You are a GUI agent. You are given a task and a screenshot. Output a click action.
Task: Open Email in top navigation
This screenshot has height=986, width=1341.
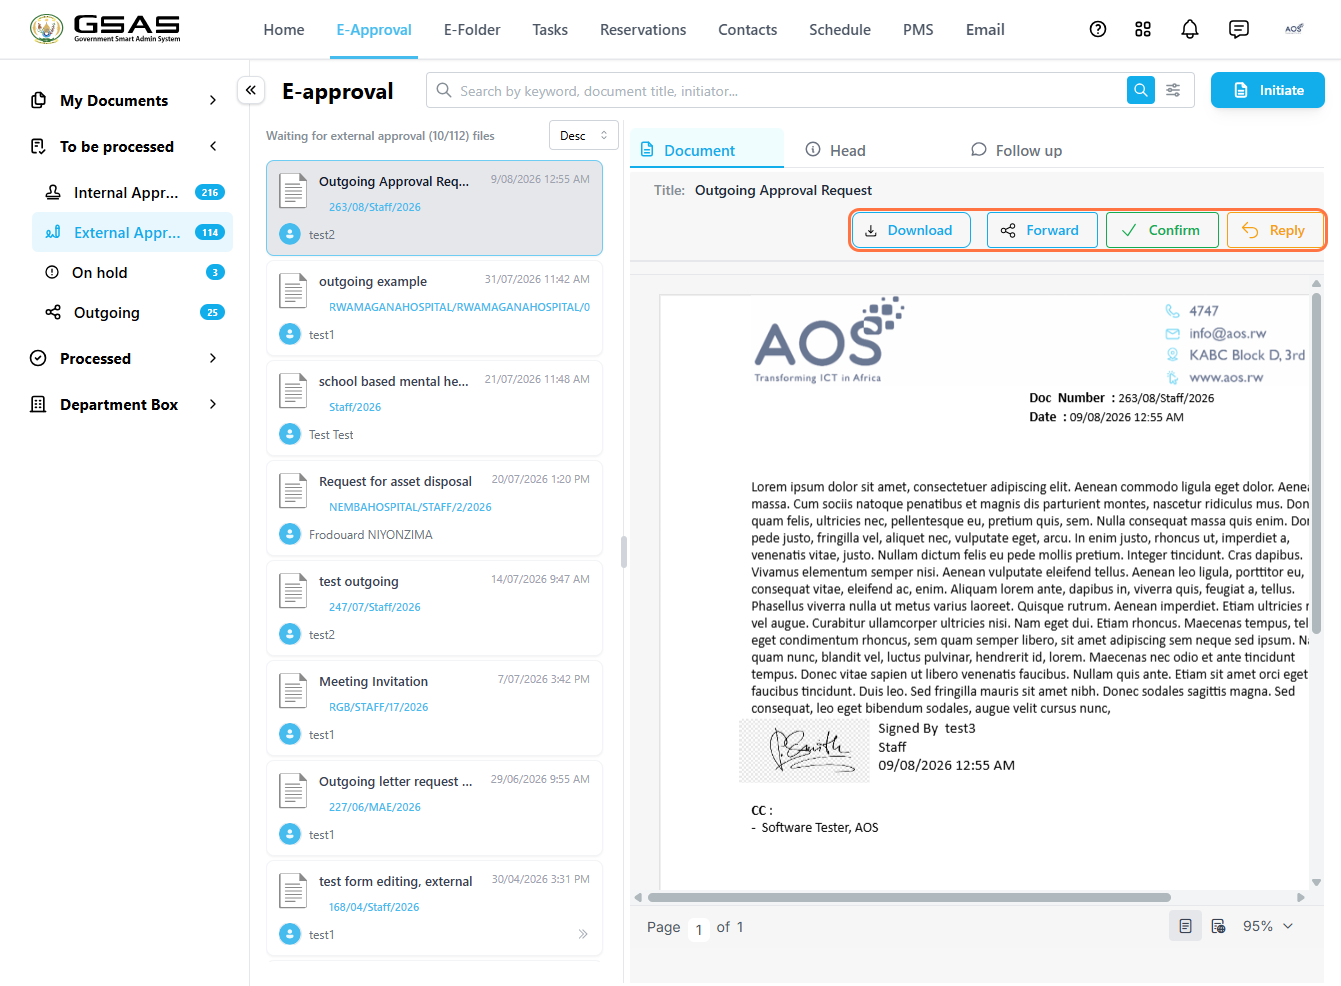pos(985,30)
